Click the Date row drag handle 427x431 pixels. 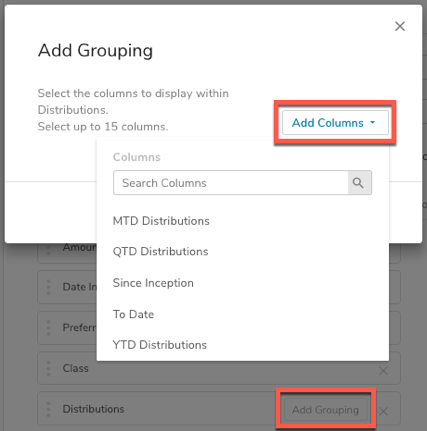click(x=48, y=287)
